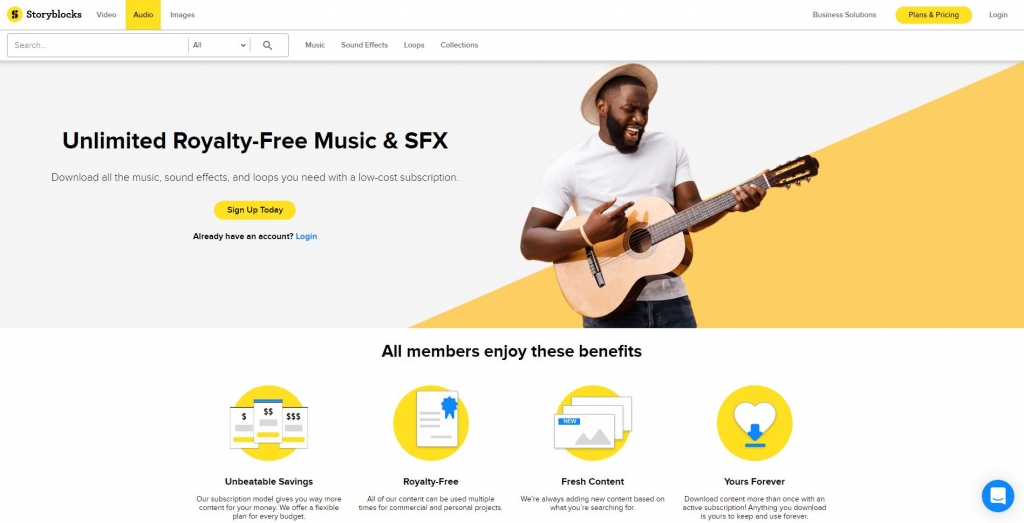1024x523 pixels.
Task: Open the Images tab
Action: click(182, 14)
